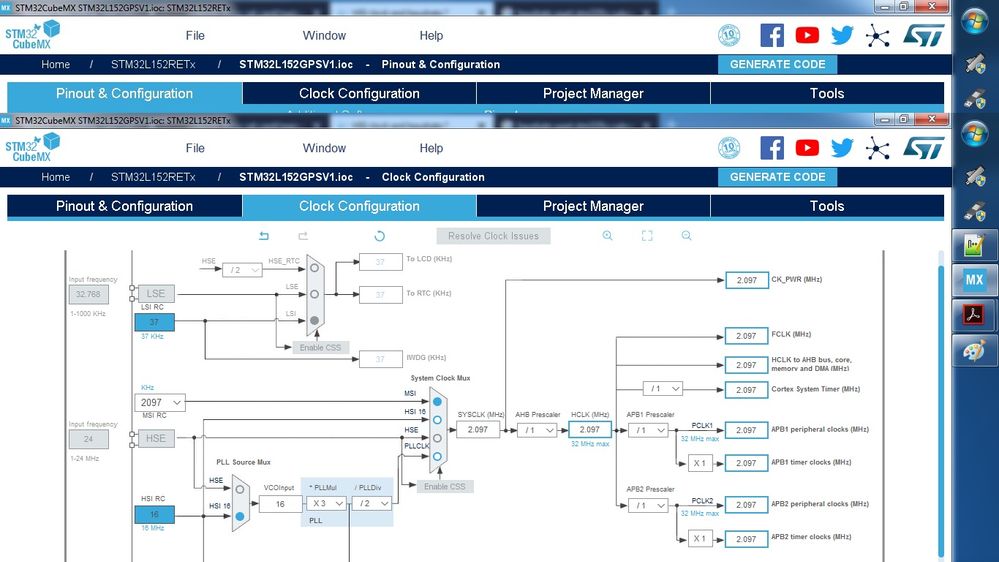Click GENERATE CODE in back Pinout window

pyautogui.click(x=777, y=64)
